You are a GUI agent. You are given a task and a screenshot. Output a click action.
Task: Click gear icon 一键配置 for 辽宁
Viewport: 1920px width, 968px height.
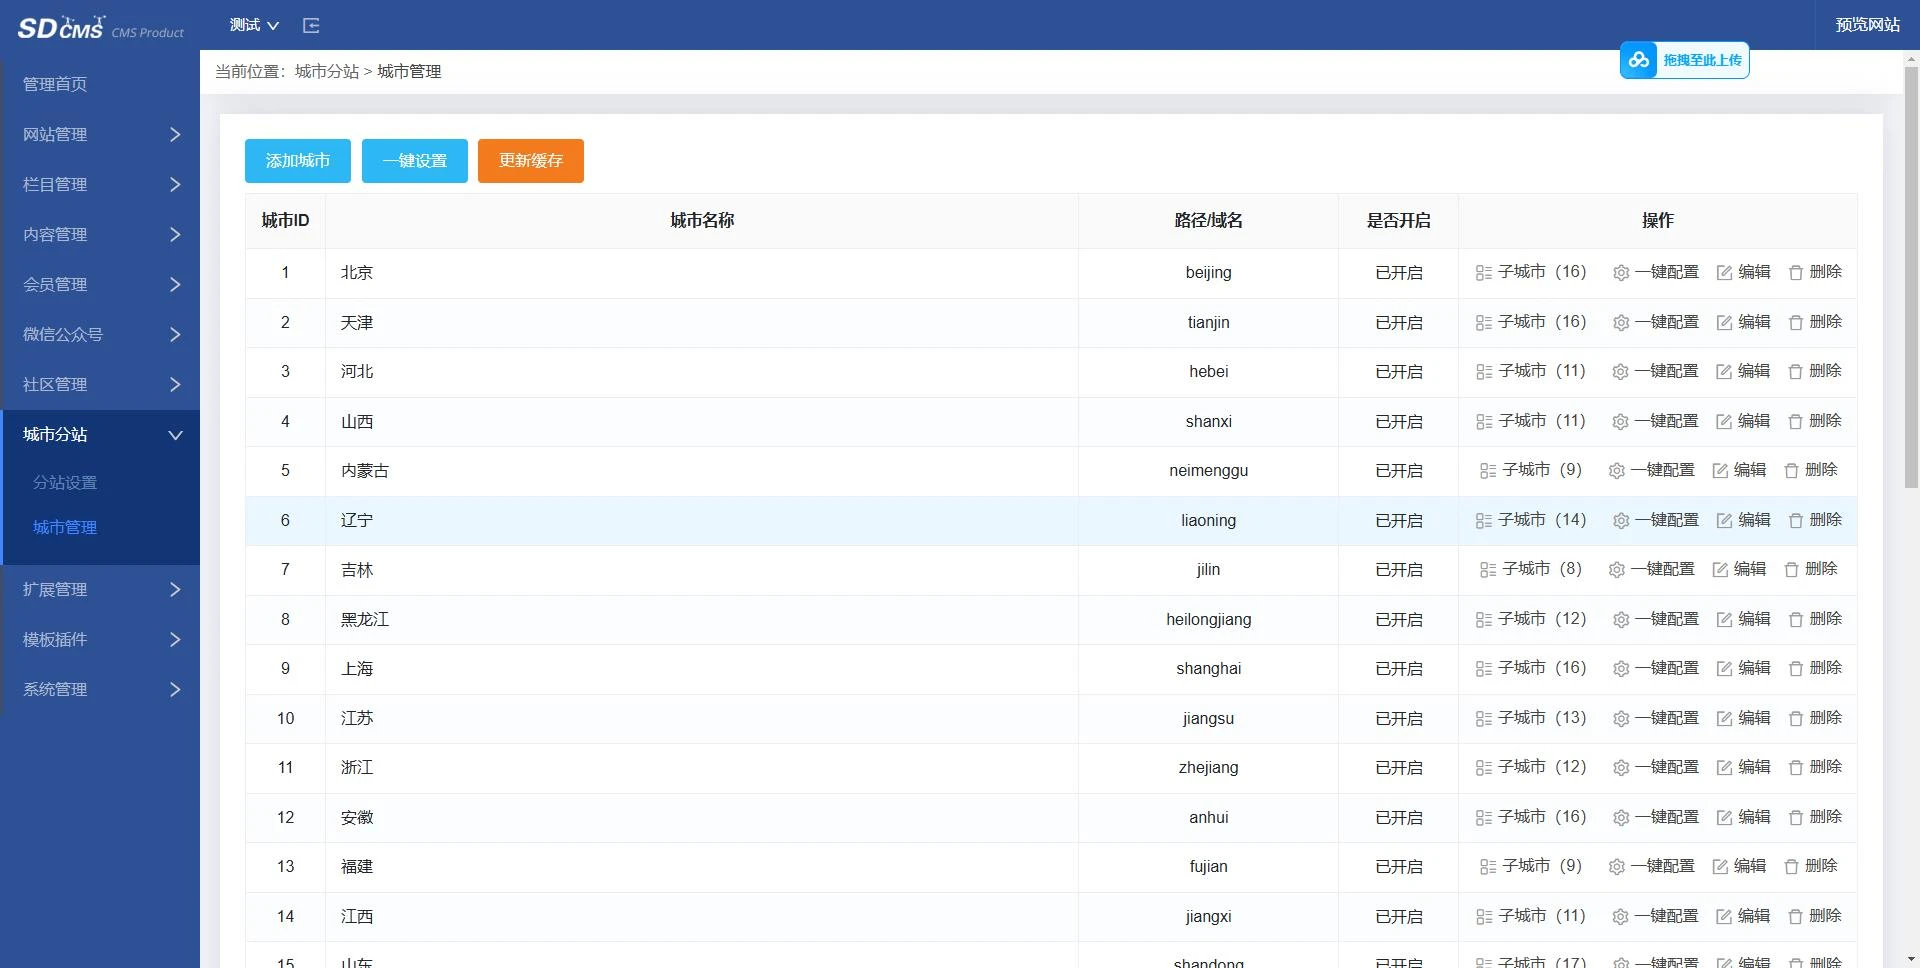click(1621, 521)
